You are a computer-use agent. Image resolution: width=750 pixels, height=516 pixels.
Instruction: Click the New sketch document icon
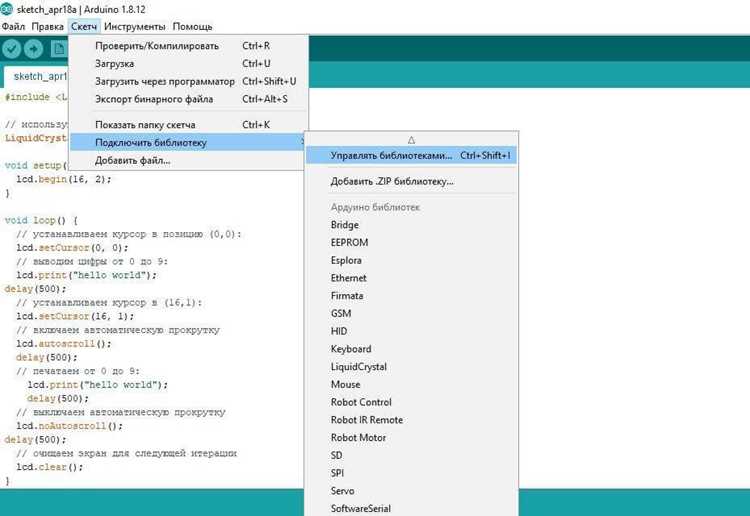[59, 49]
